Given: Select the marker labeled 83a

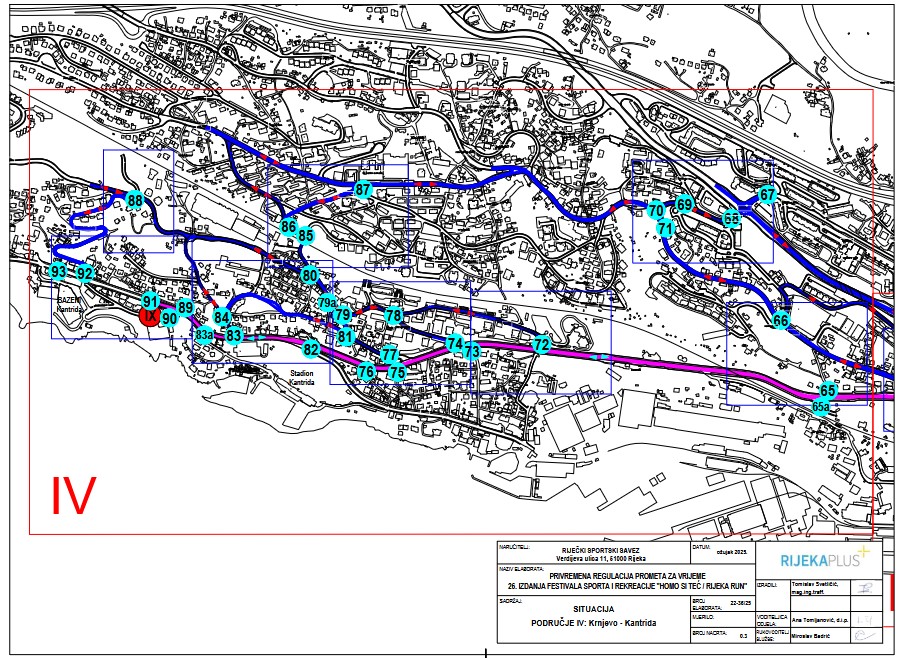Looking at the screenshot, I should point(204,335).
